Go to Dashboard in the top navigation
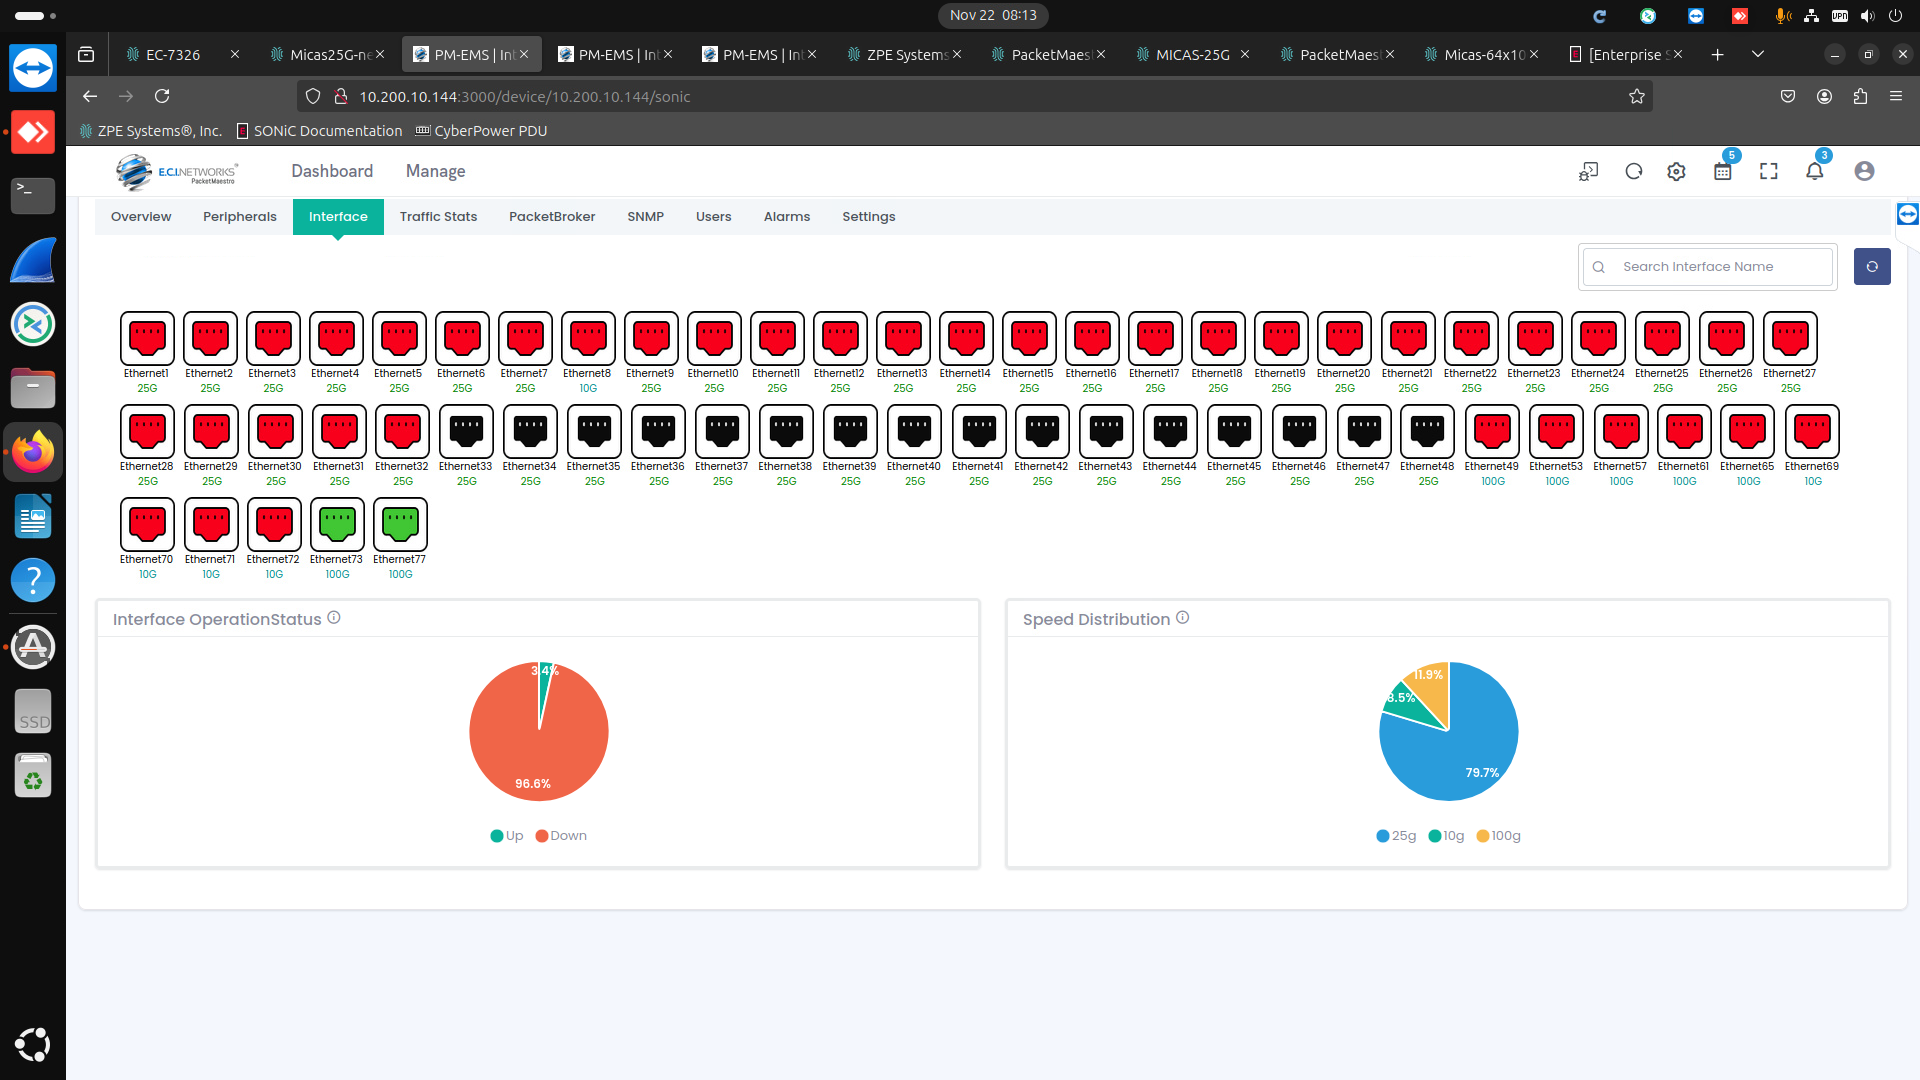The image size is (1920, 1080). pyautogui.click(x=331, y=171)
